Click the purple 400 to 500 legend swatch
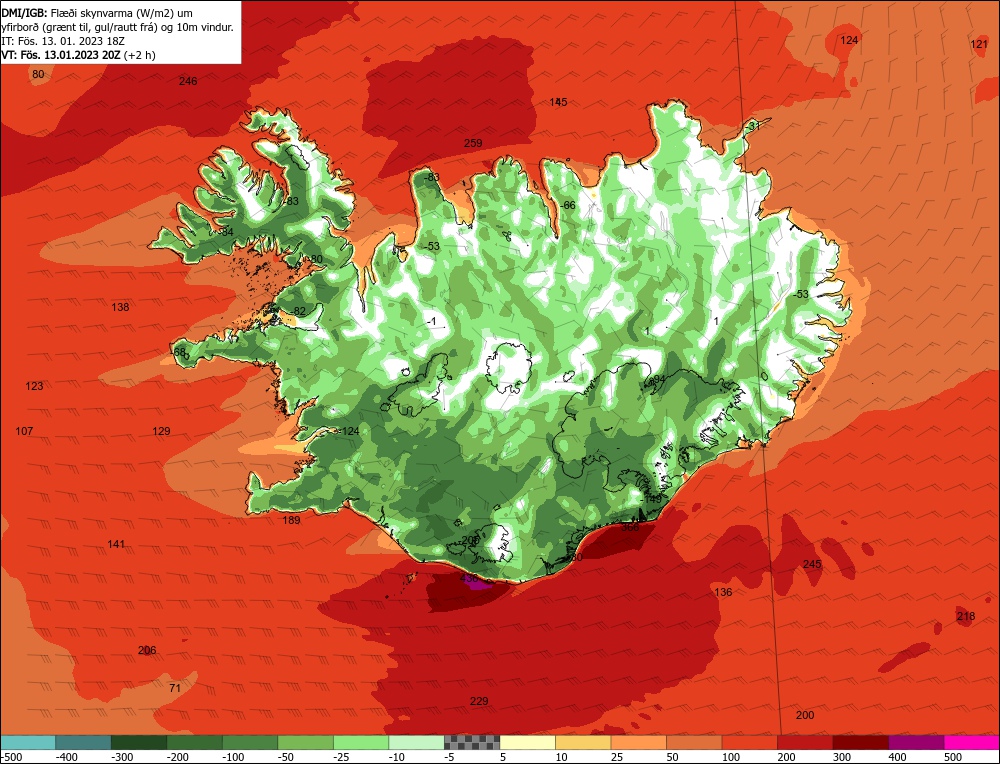This screenshot has height=764, width=1000. click(916, 742)
